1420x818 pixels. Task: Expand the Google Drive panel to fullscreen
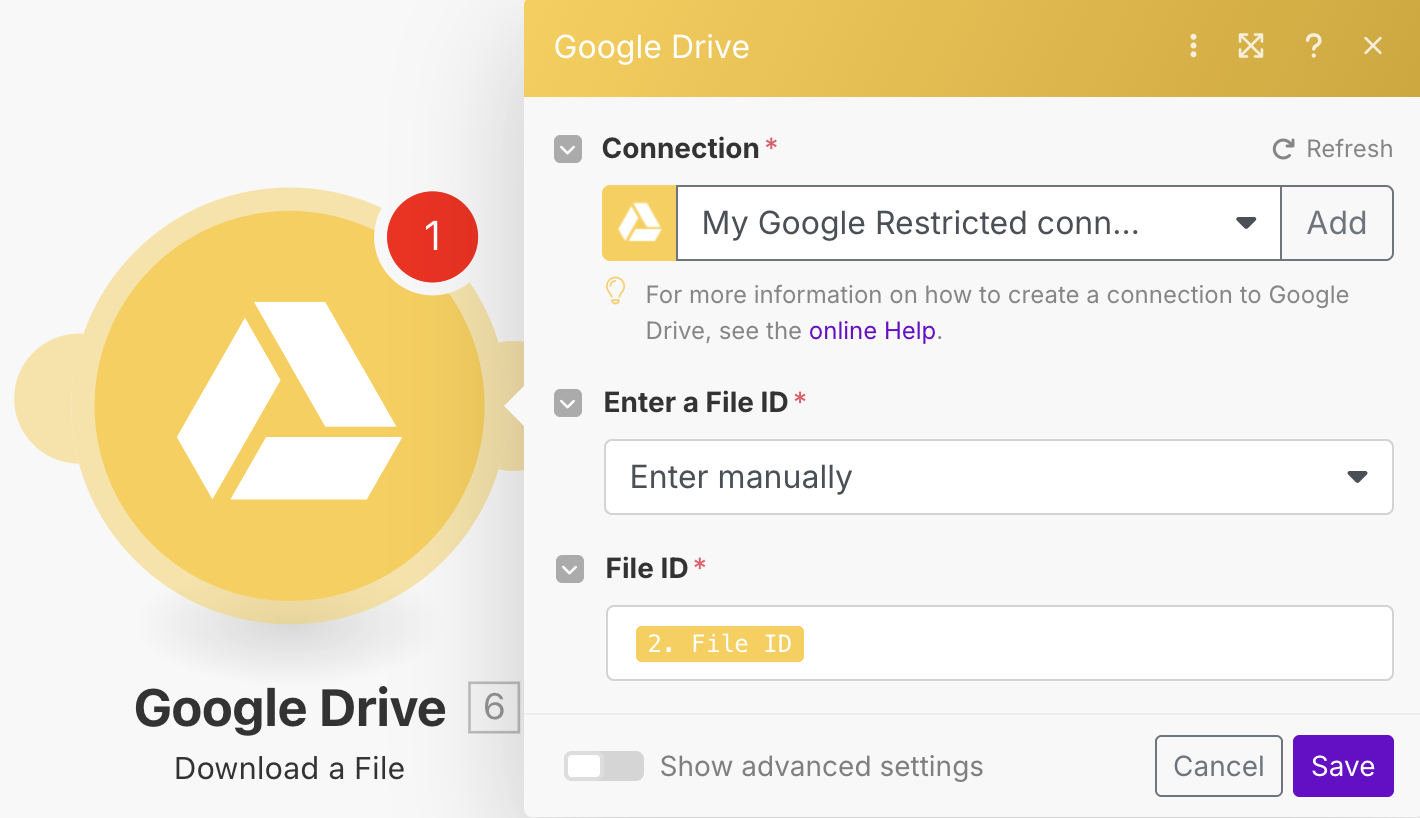[1251, 46]
